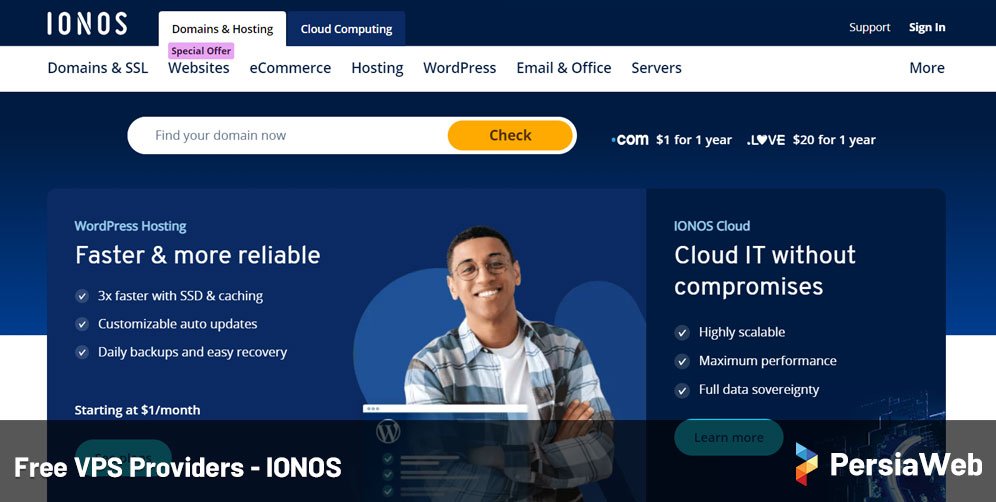Open the Hosting menu
Screen dimensions: 996x502
pos(377,68)
